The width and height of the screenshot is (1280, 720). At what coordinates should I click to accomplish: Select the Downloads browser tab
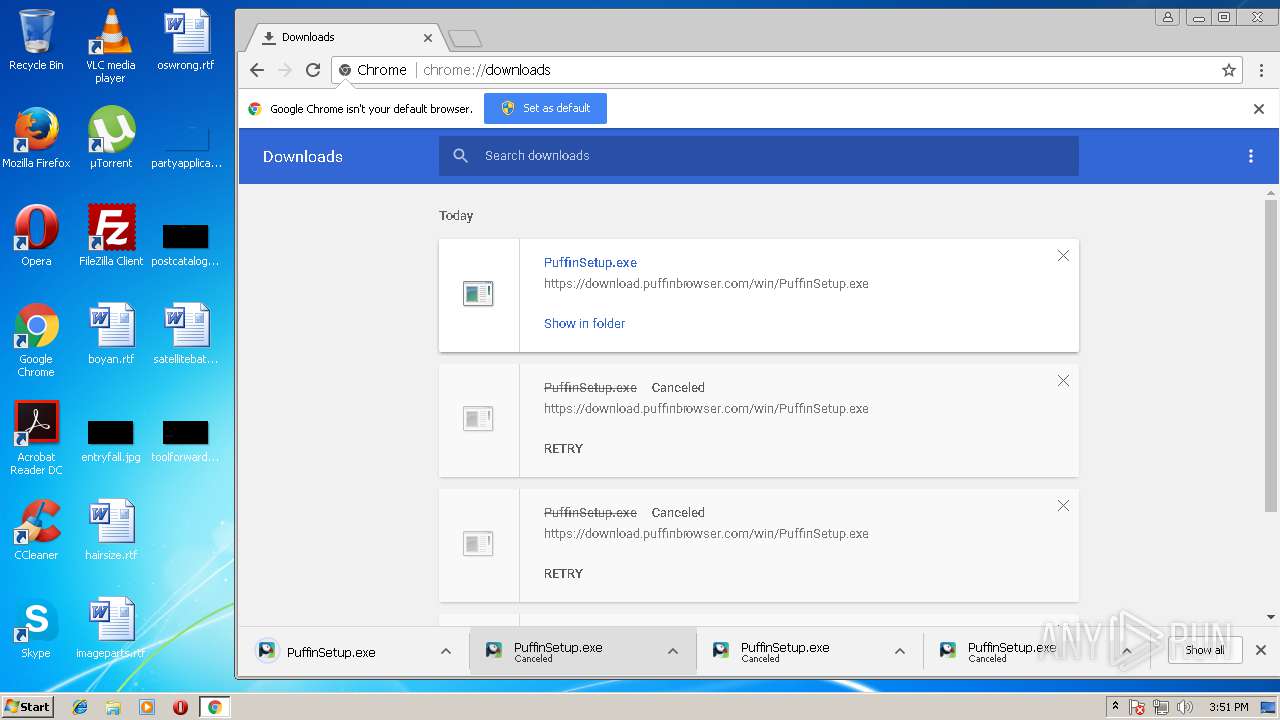340,37
